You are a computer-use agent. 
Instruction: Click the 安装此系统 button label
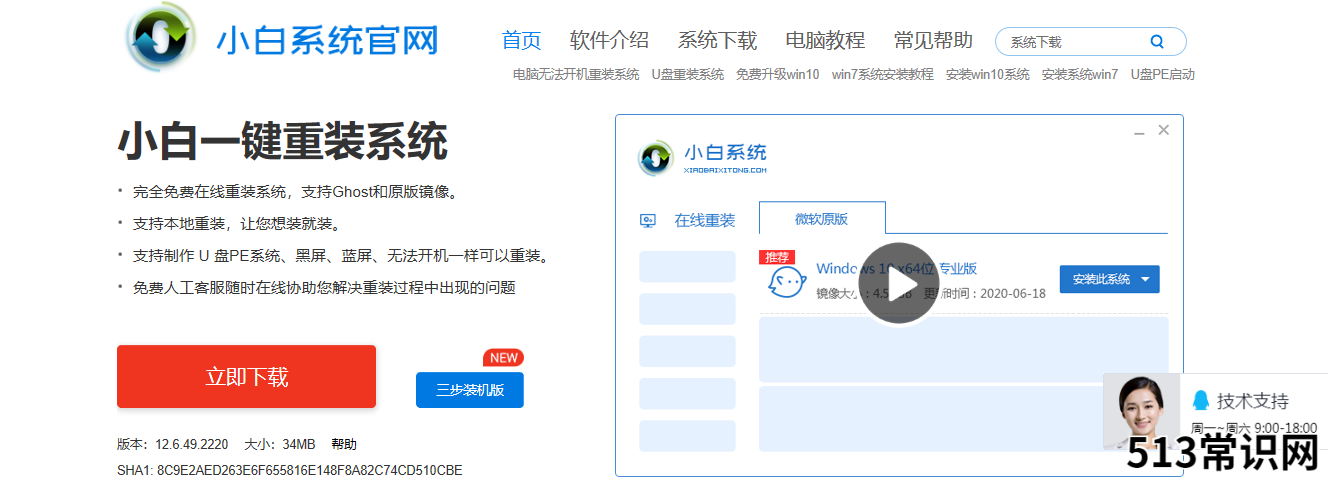(x=1101, y=280)
